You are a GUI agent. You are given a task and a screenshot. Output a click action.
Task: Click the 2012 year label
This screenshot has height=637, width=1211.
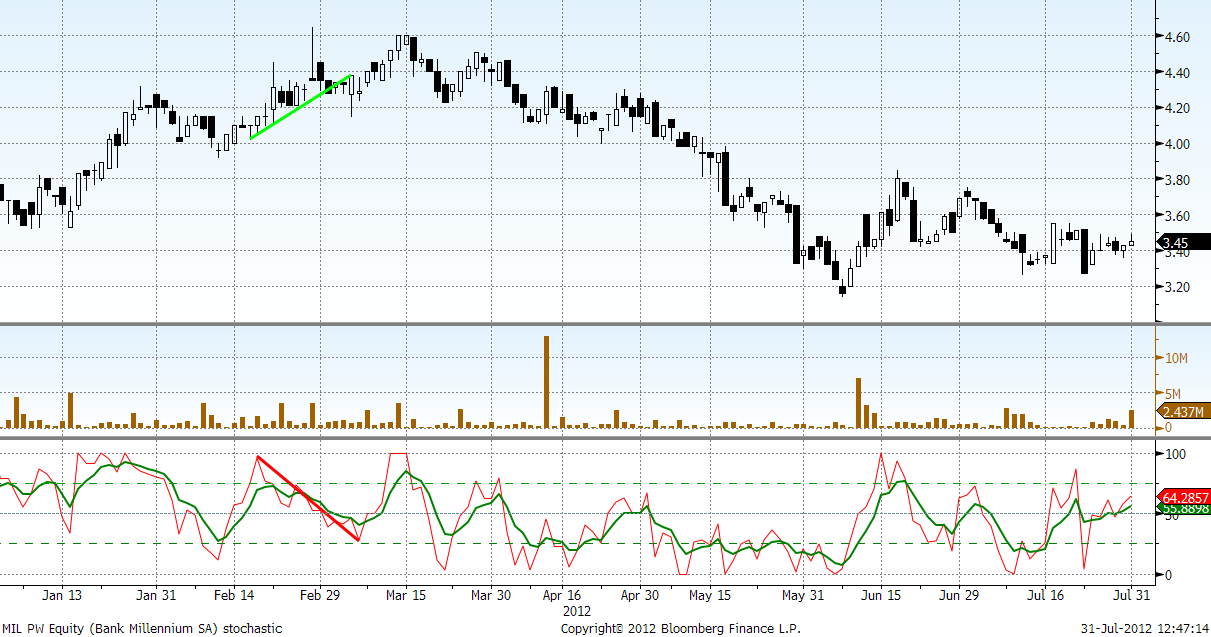tap(577, 610)
